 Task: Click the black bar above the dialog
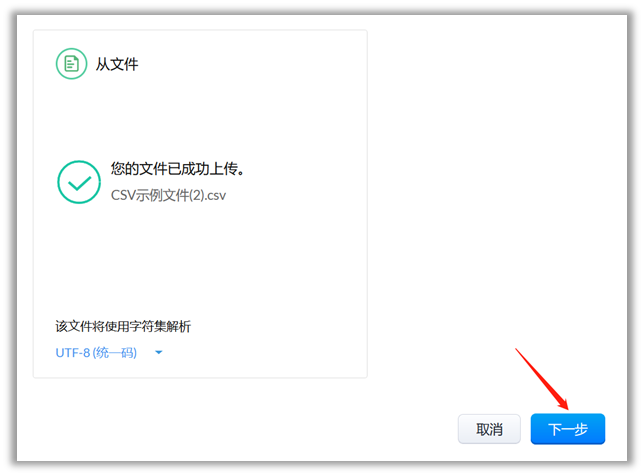[320, 7]
